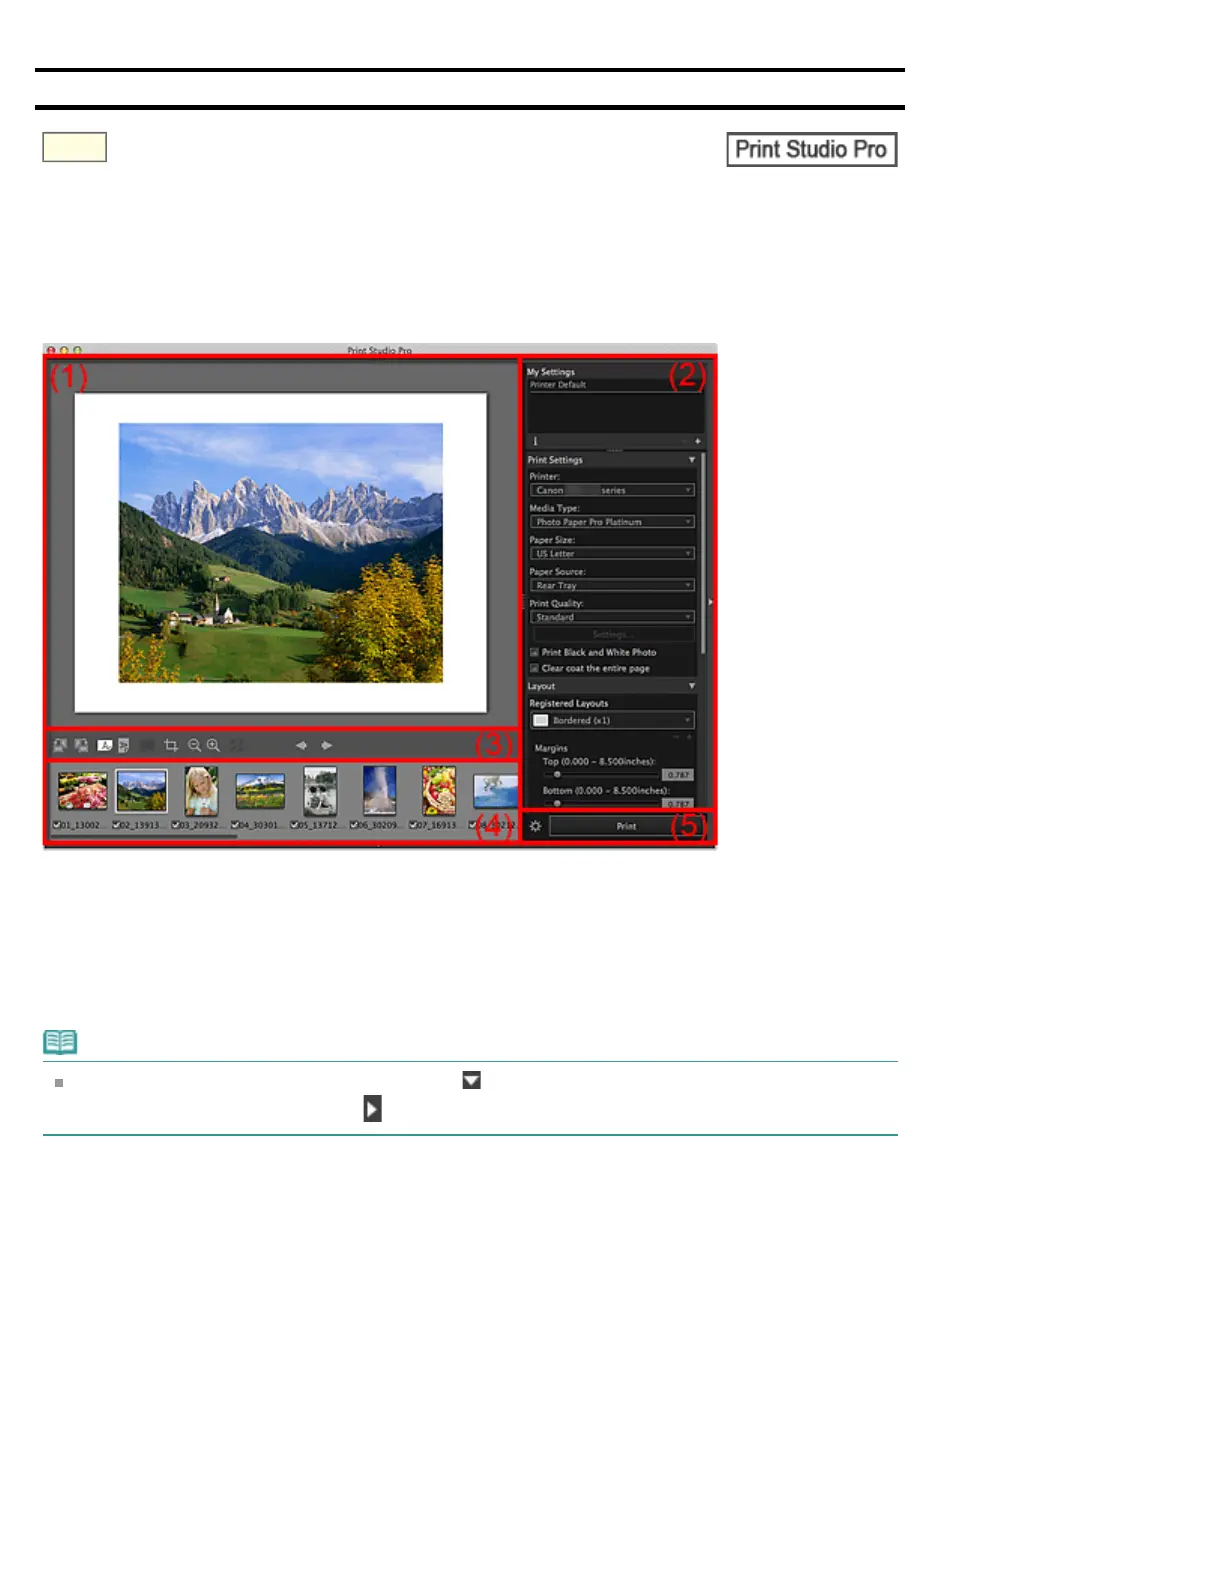The height and width of the screenshot is (1584, 1224).
Task: Click the info icon under My Settings
Action: [x=535, y=441]
